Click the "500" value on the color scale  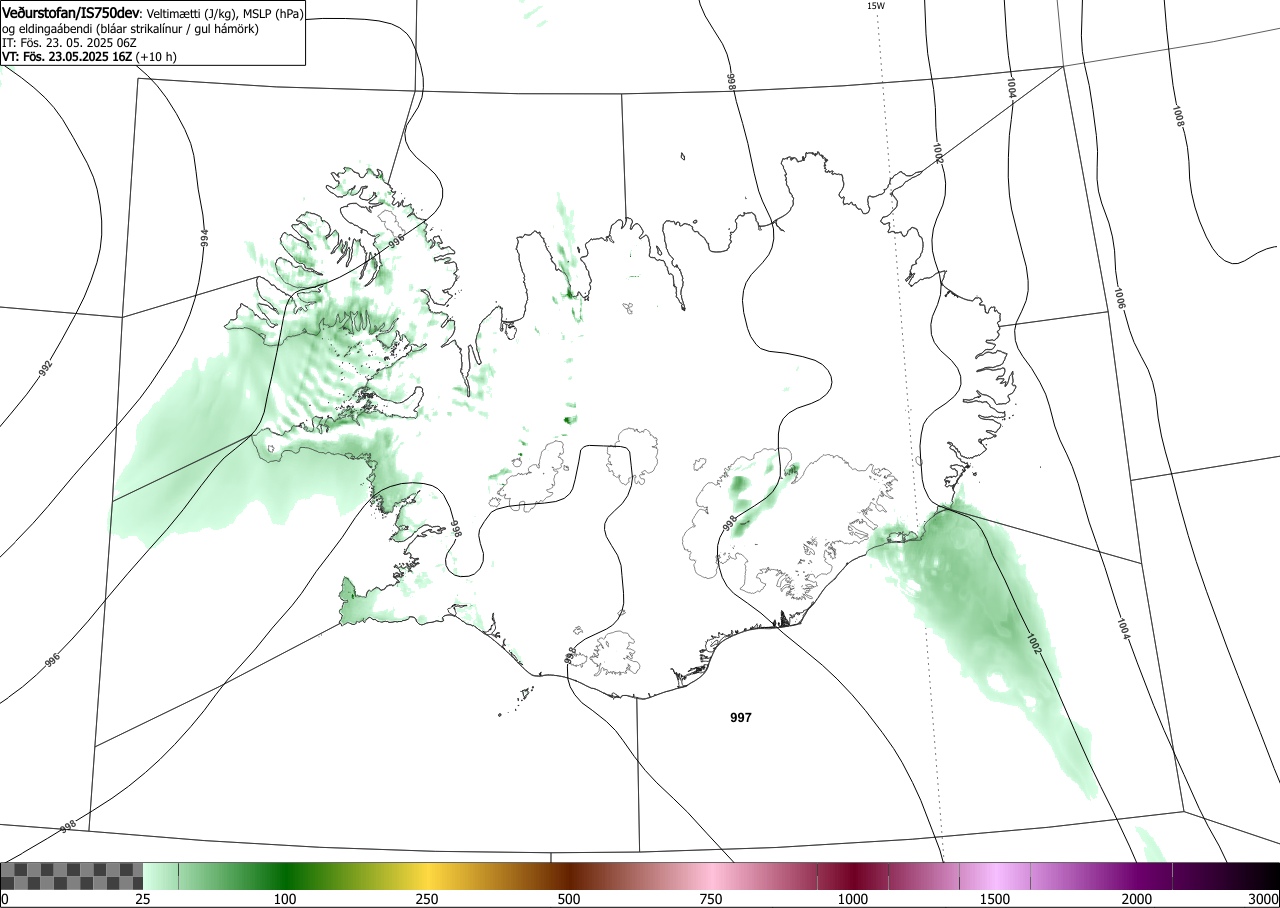coord(569,899)
